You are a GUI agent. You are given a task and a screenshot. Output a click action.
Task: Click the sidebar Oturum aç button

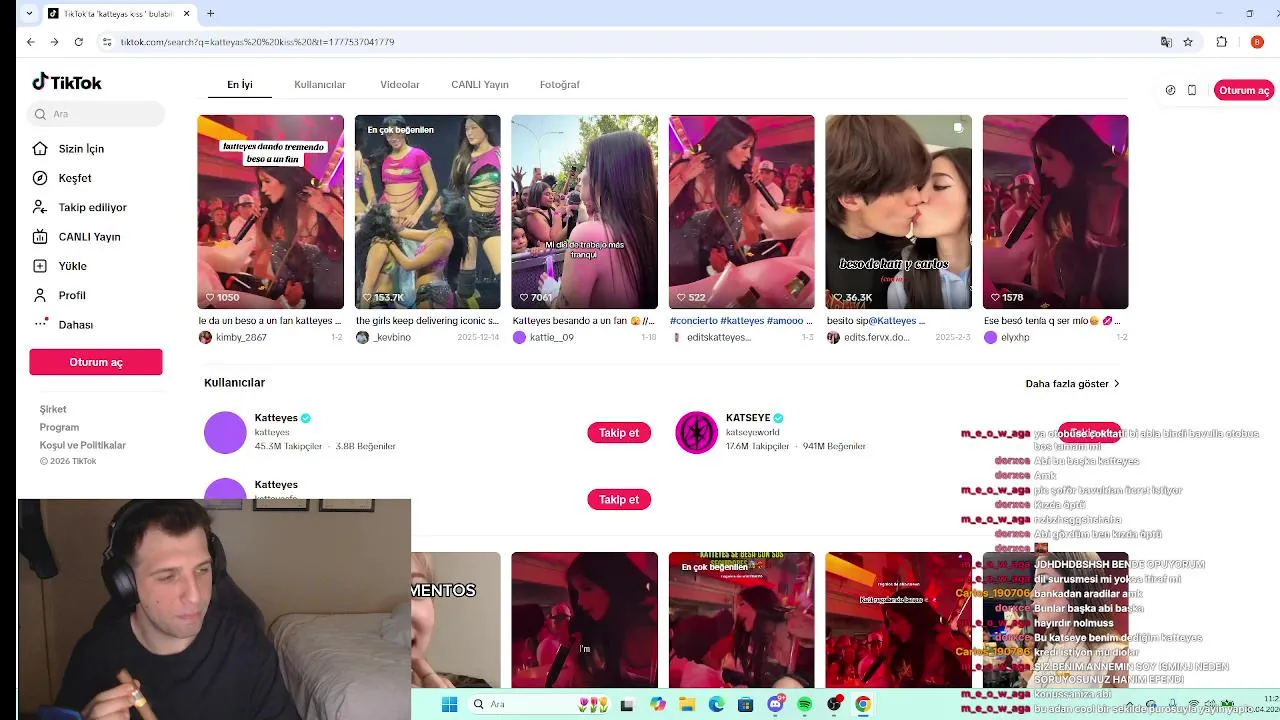(x=96, y=362)
